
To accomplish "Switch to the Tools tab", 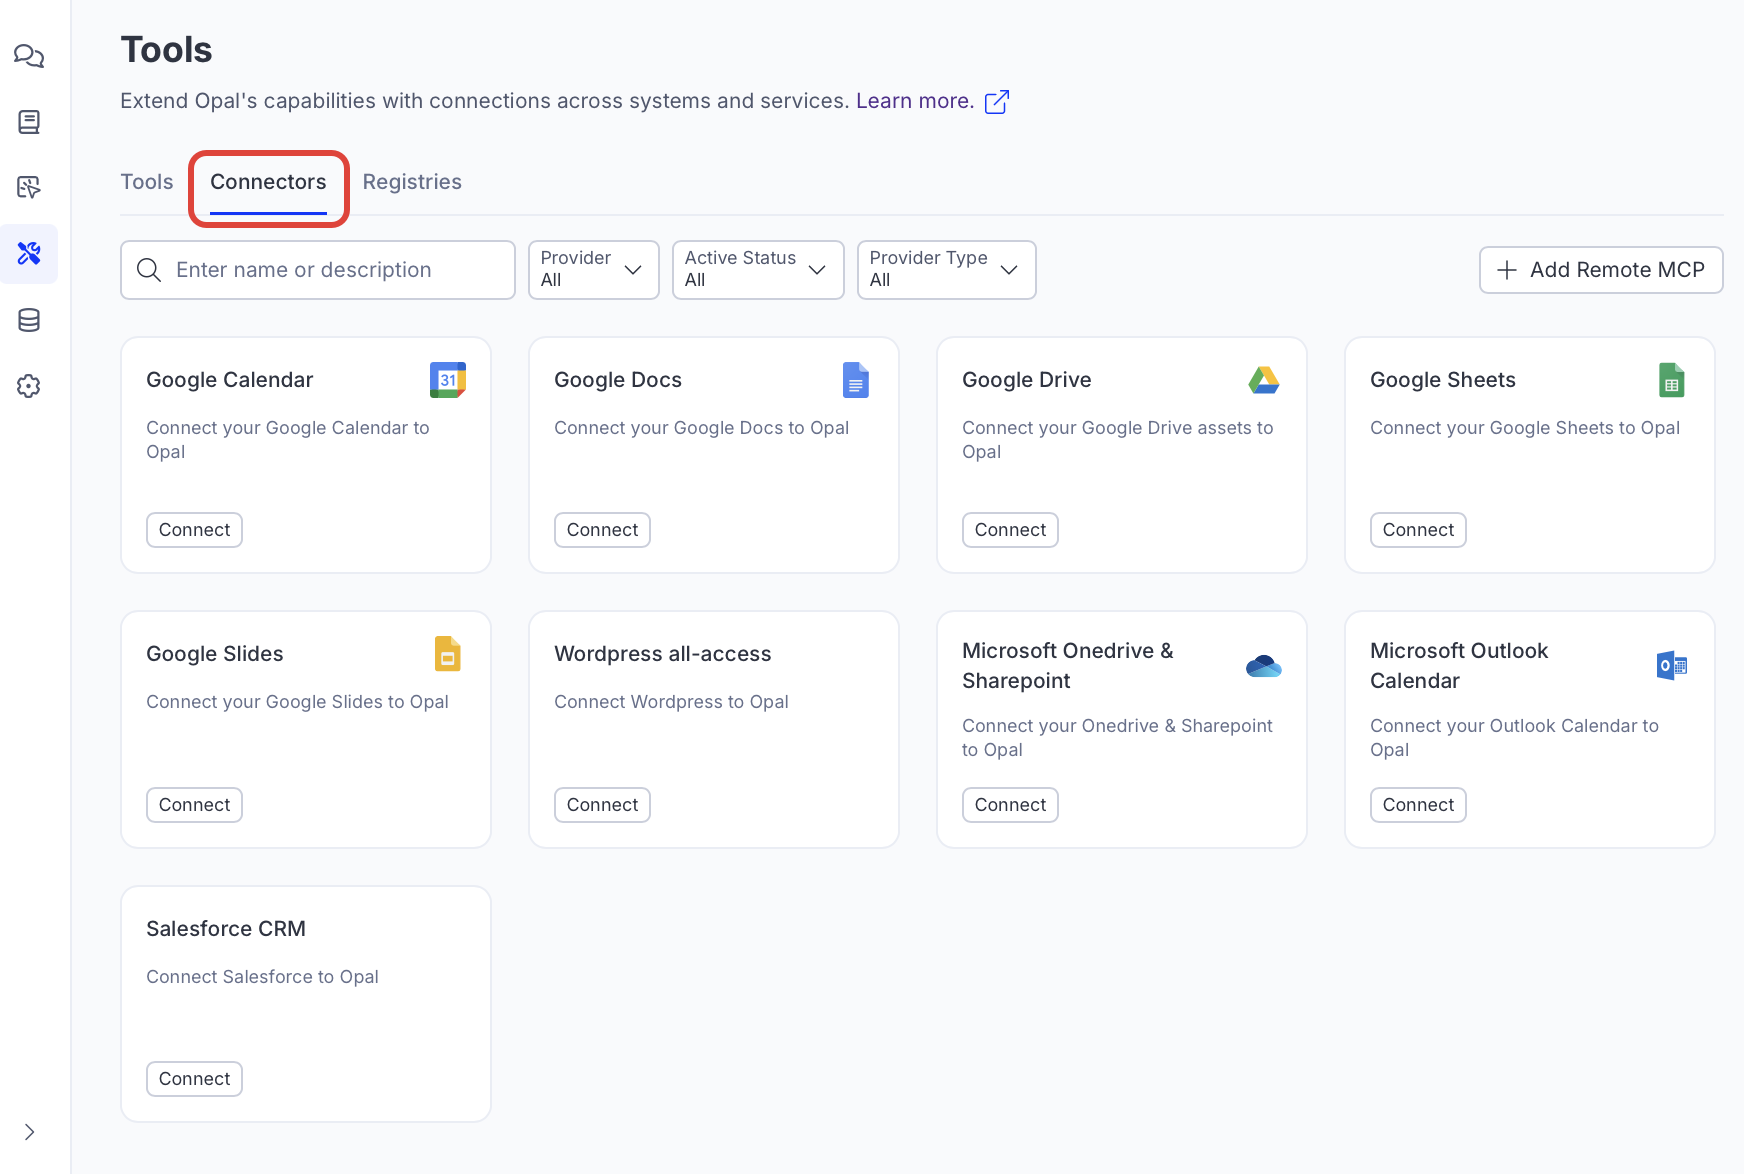I will (146, 182).
